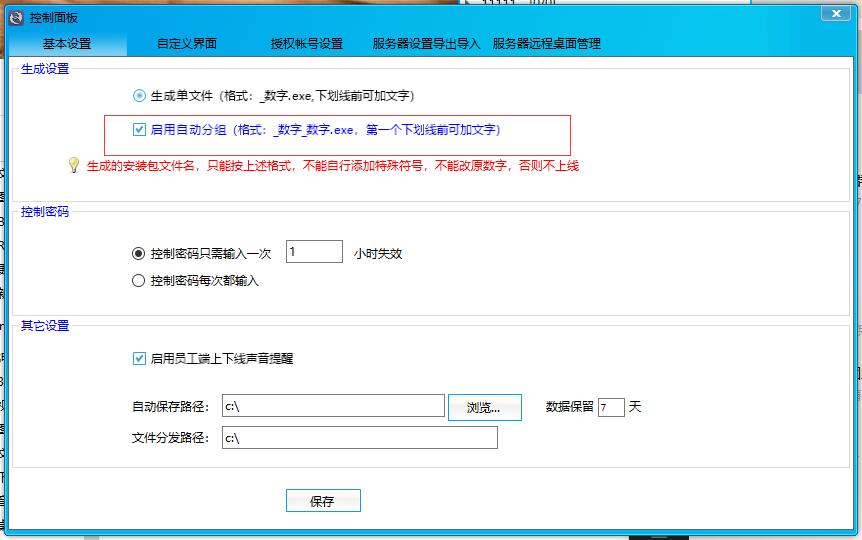Click the lightbulb hint icon
The width and height of the screenshot is (862, 540).
pyautogui.click(x=73, y=165)
